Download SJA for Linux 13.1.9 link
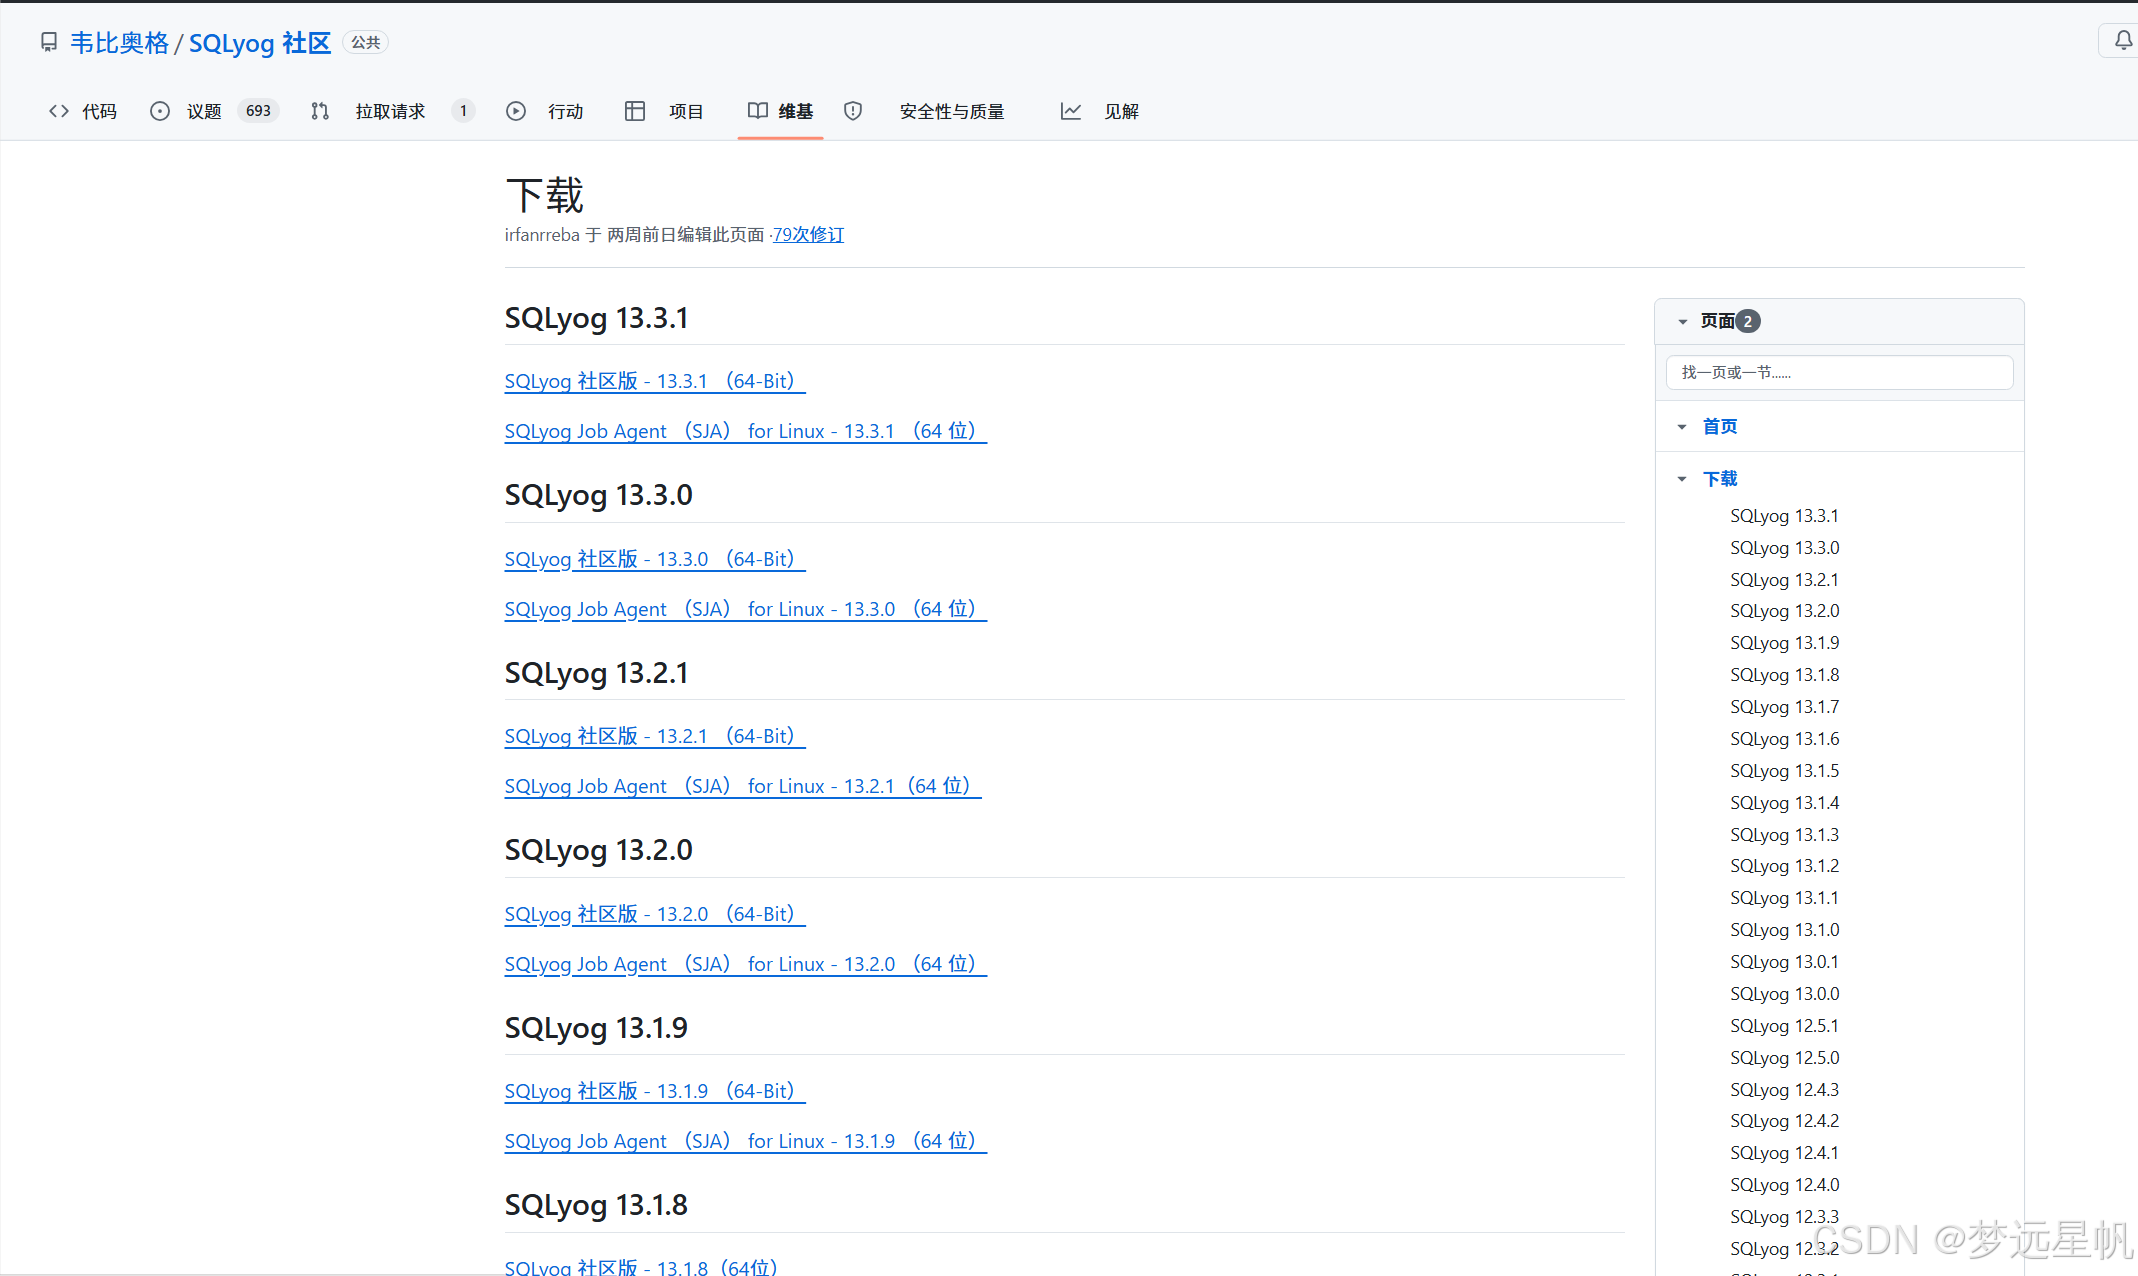Screen dimensions: 2138x1276 745,1141
